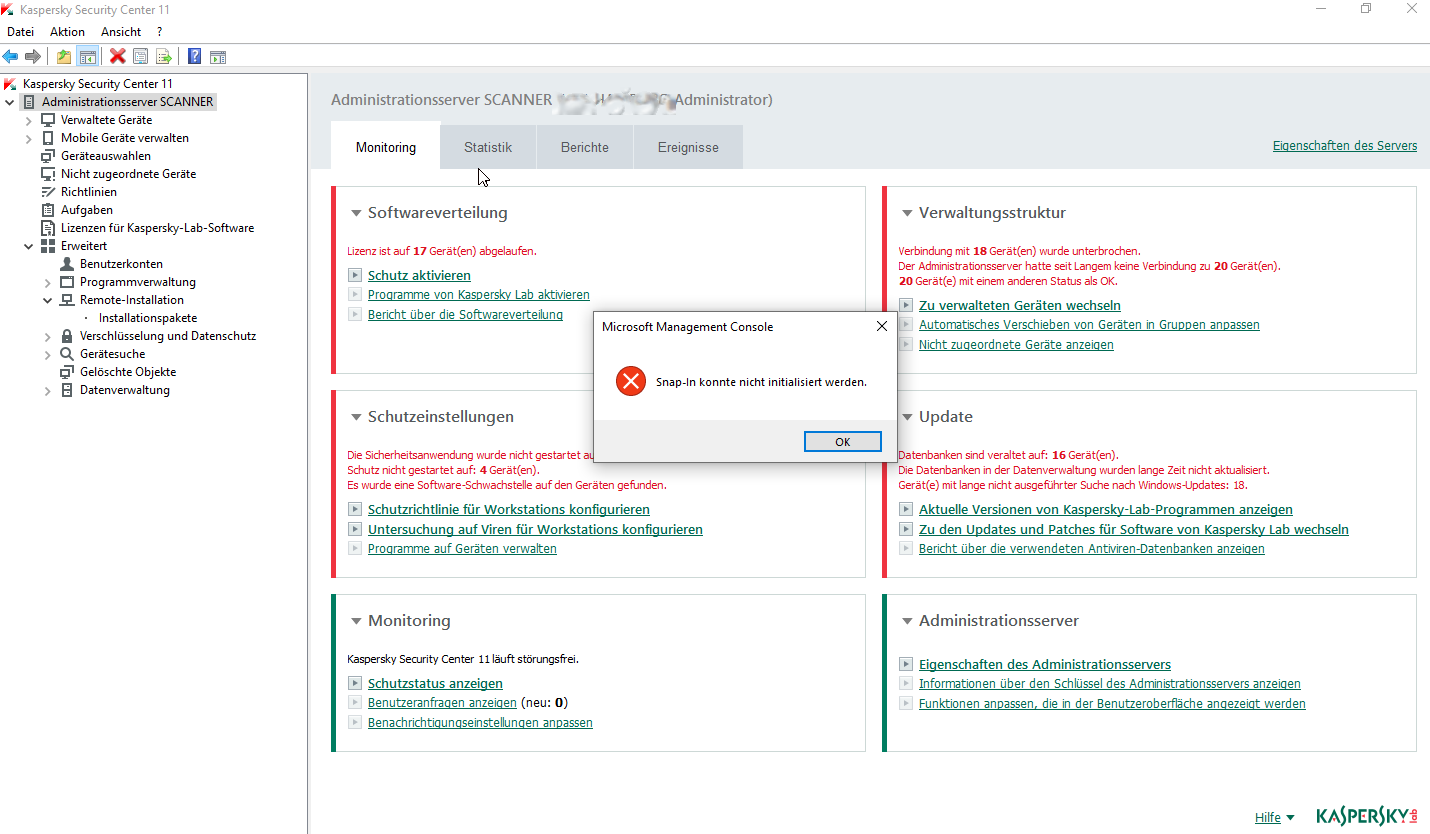Click the blue question mark Help icon
1430x834 pixels.
(194, 57)
